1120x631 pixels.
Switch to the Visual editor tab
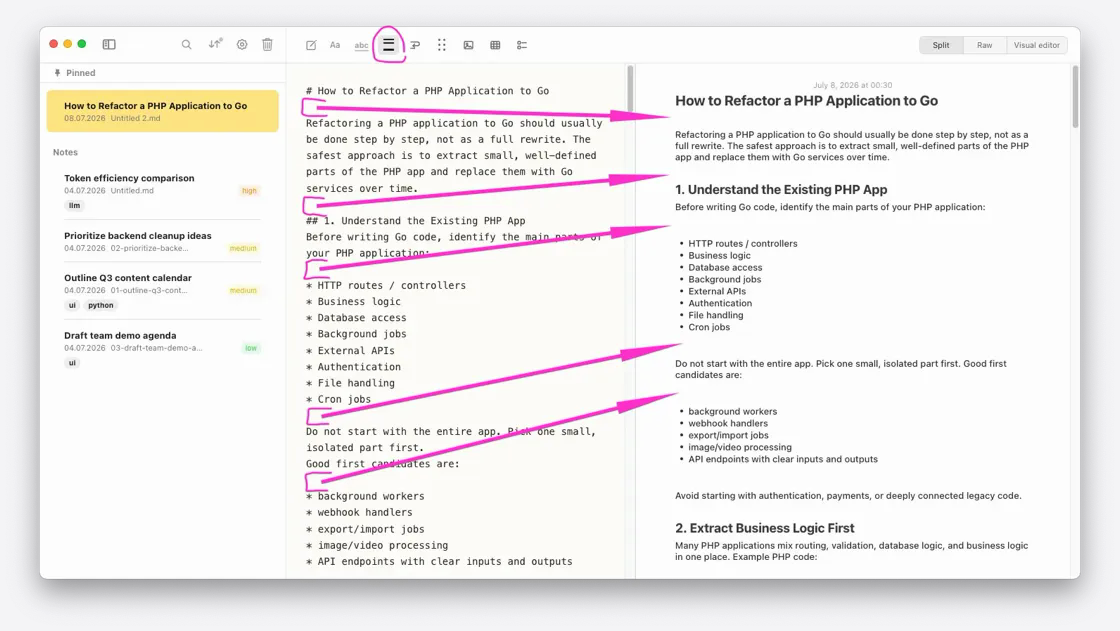point(1036,45)
